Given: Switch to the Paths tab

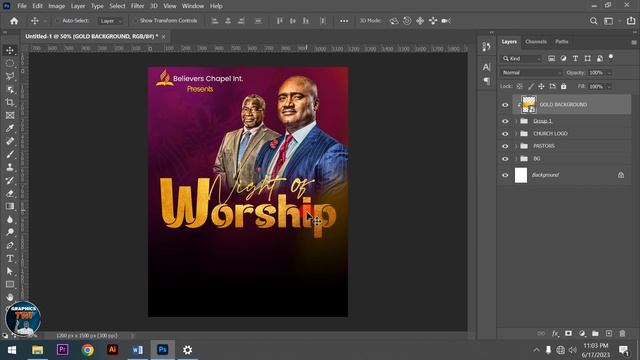Looking at the screenshot, I should click(562, 42).
